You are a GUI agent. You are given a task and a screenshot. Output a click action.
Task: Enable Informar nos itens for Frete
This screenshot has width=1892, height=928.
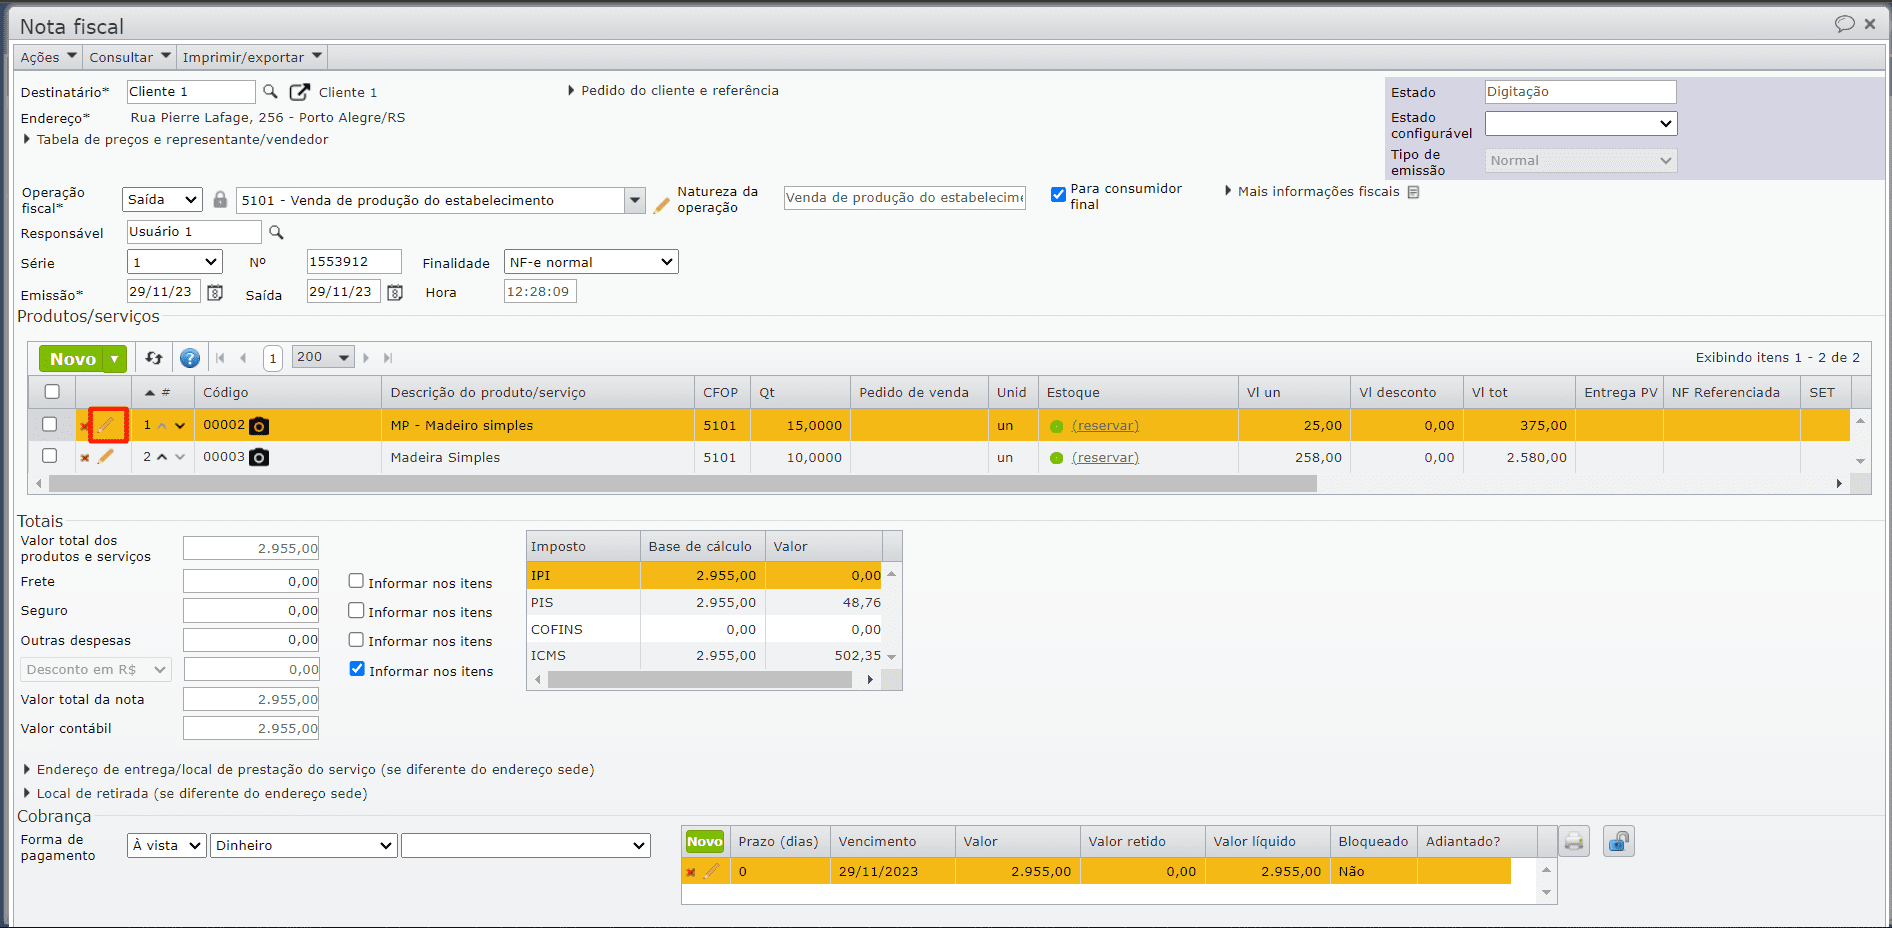(356, 581)
